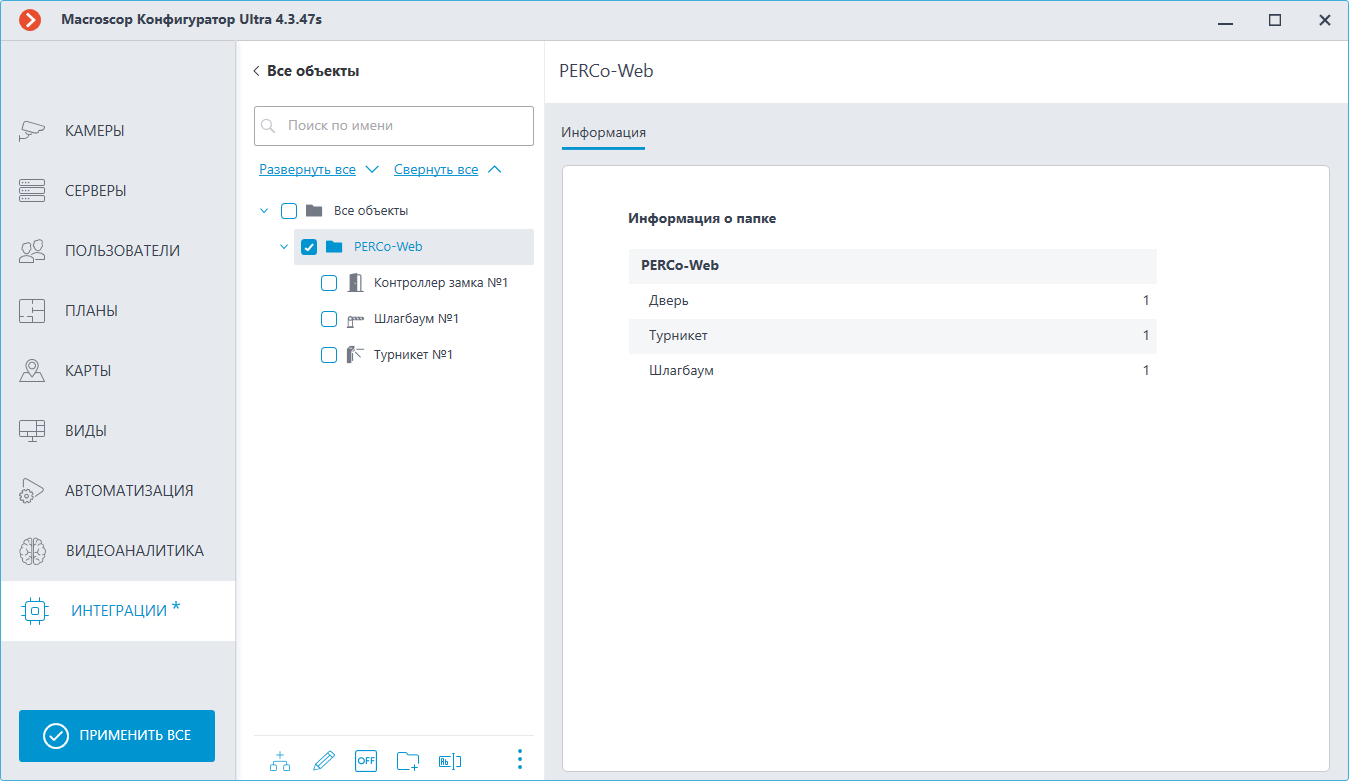
Task: Click the up chevron after Свернуть все
Action: 494,170
